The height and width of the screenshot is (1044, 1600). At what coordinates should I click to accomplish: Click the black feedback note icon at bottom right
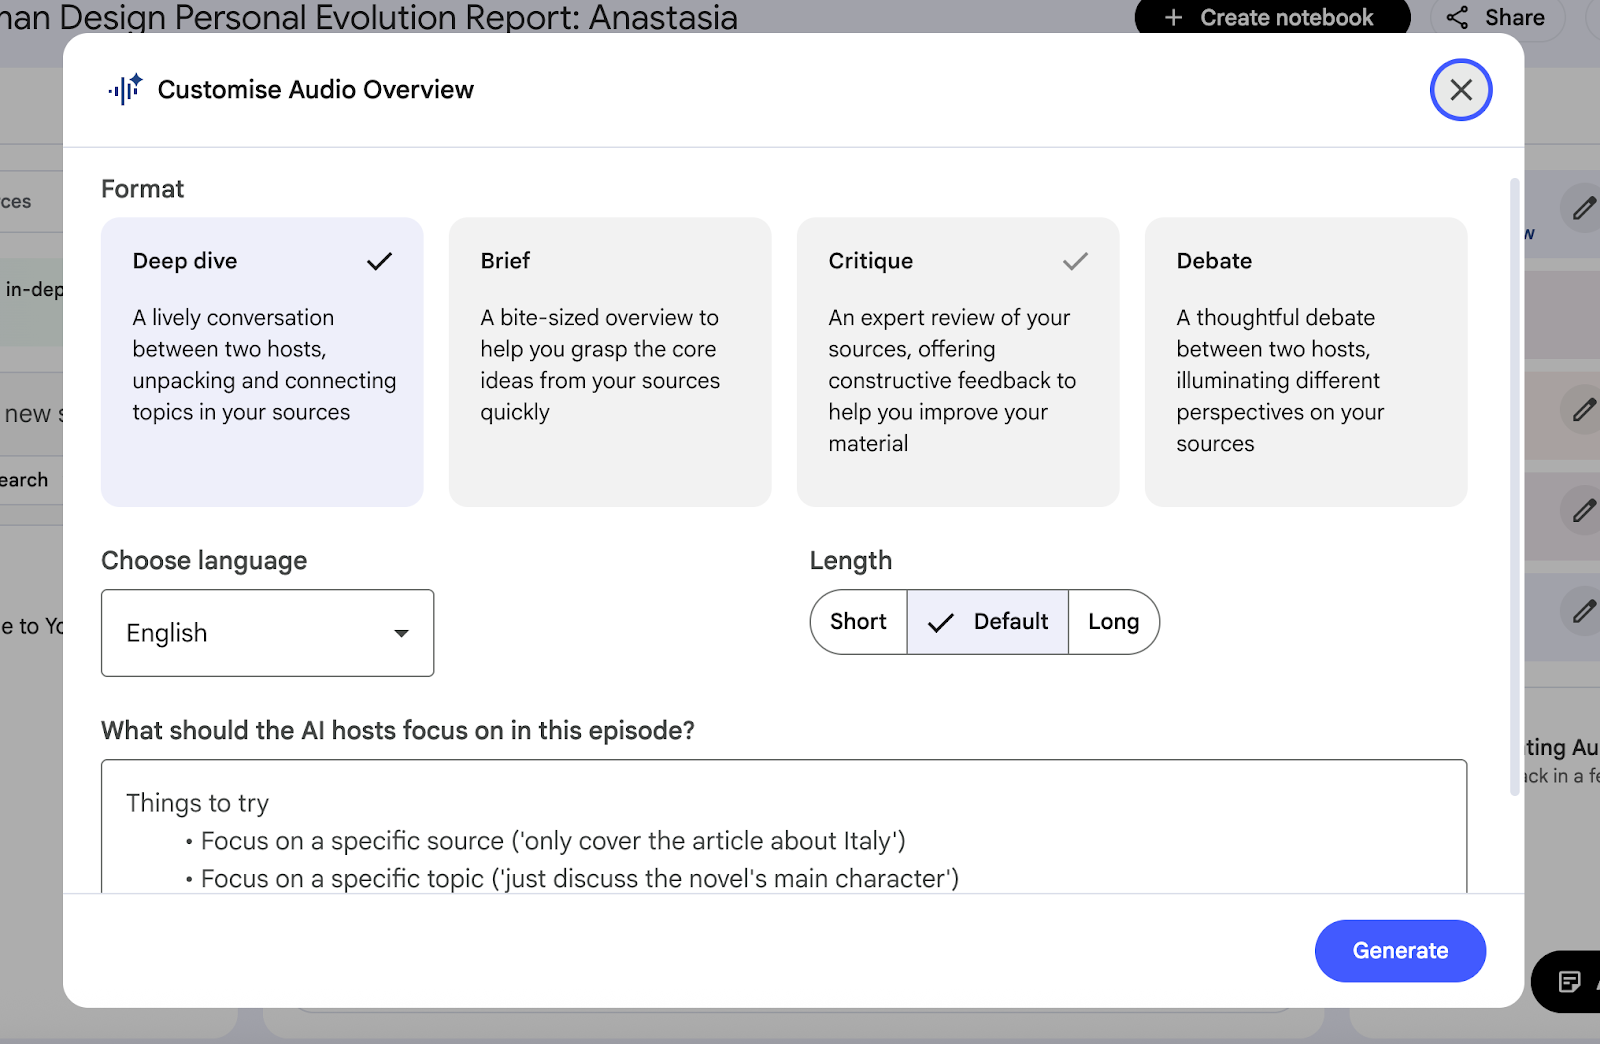[1568, 982]
